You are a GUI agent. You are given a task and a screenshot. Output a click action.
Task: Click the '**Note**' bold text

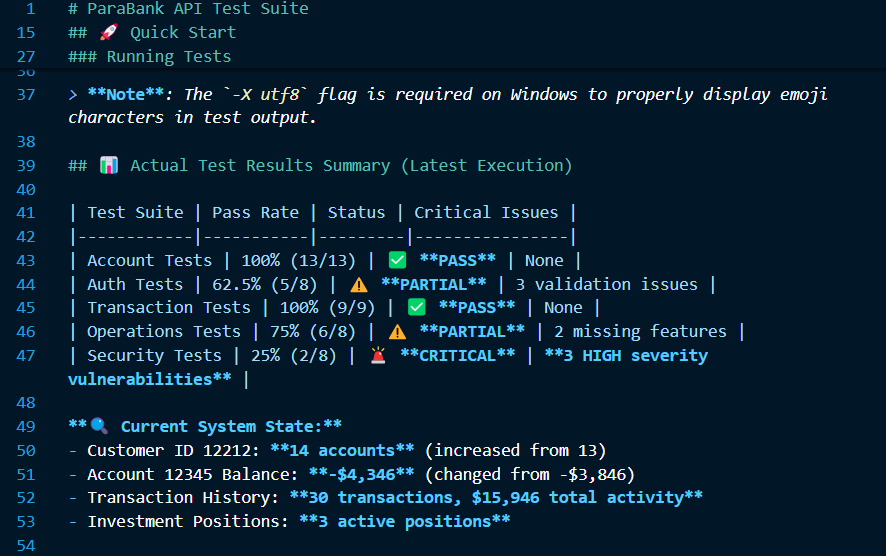tap(125, 94)
